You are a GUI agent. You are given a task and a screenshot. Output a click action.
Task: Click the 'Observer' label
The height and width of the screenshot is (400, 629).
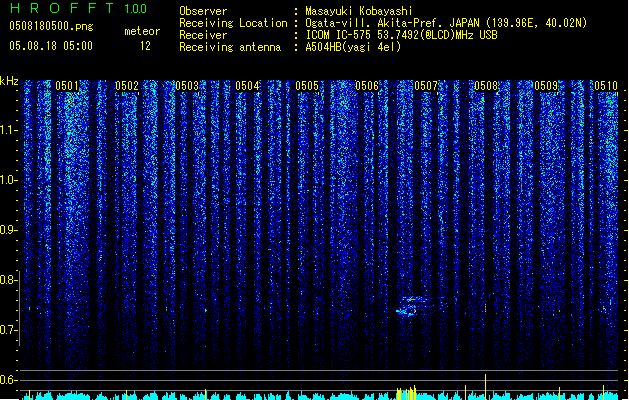[x=203, y=11]
